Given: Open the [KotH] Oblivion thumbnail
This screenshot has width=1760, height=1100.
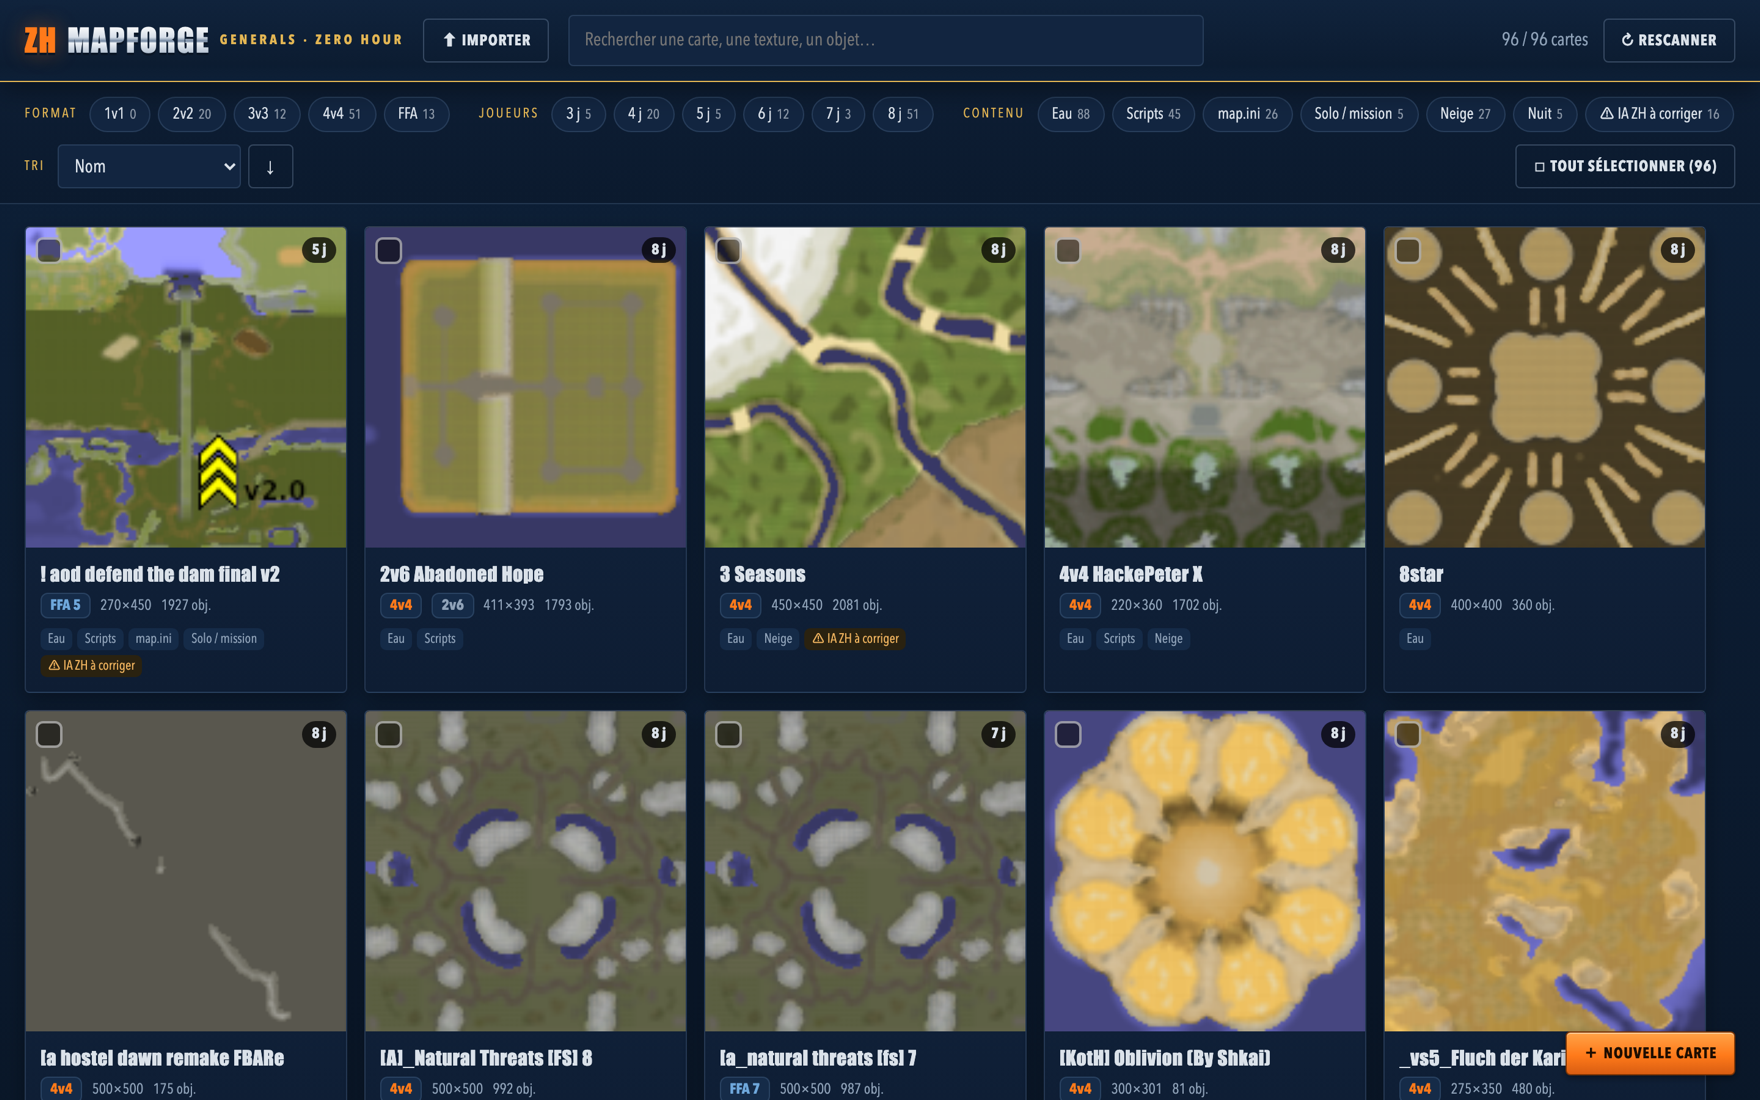Looking at the screenshot, I should click(1205, 871).
